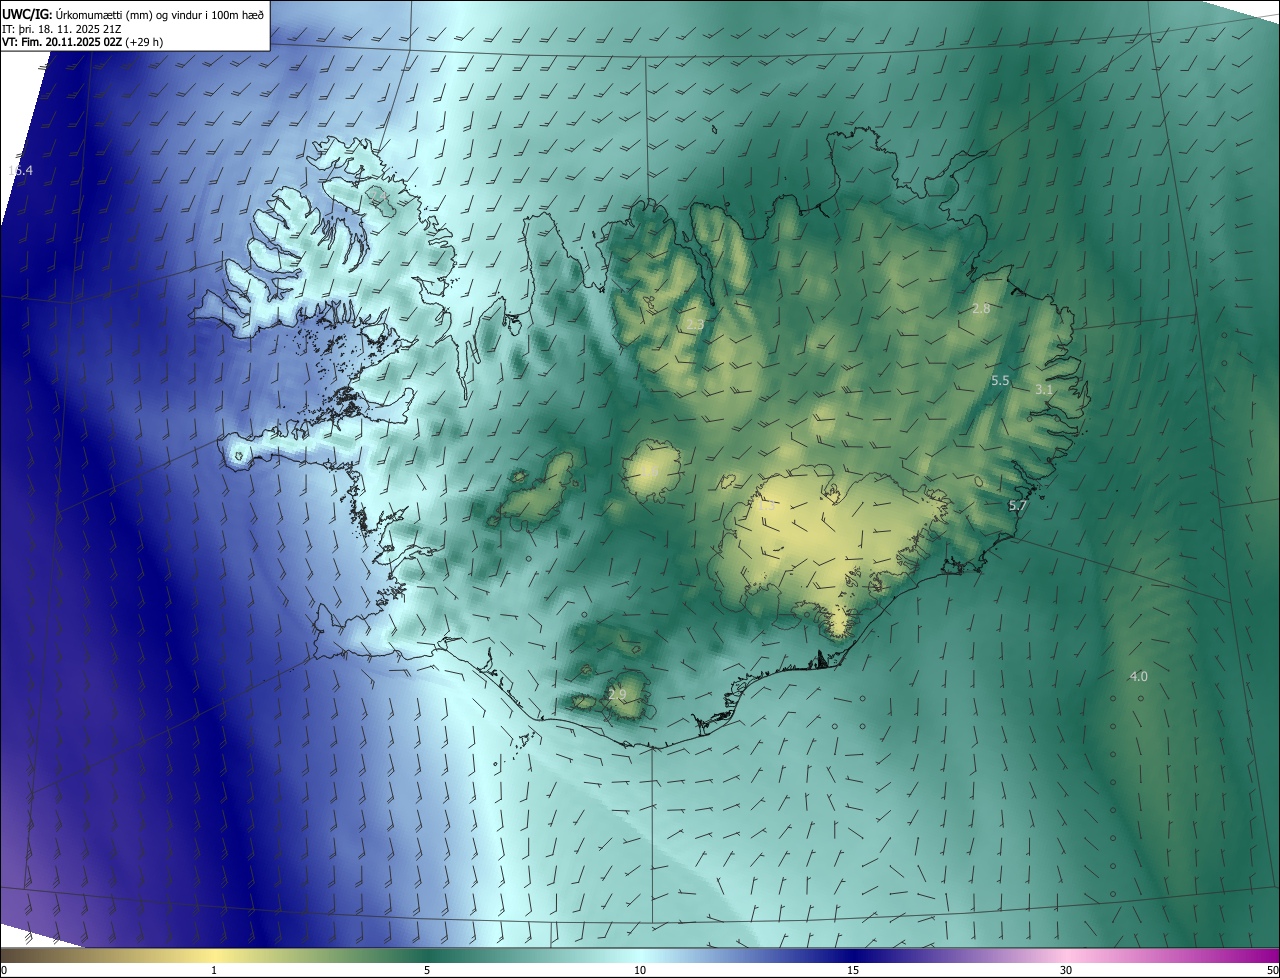Viewport: 1280px width, 978px height.
Task: Click the color scale tick label 50
Action: [1273, 971]
